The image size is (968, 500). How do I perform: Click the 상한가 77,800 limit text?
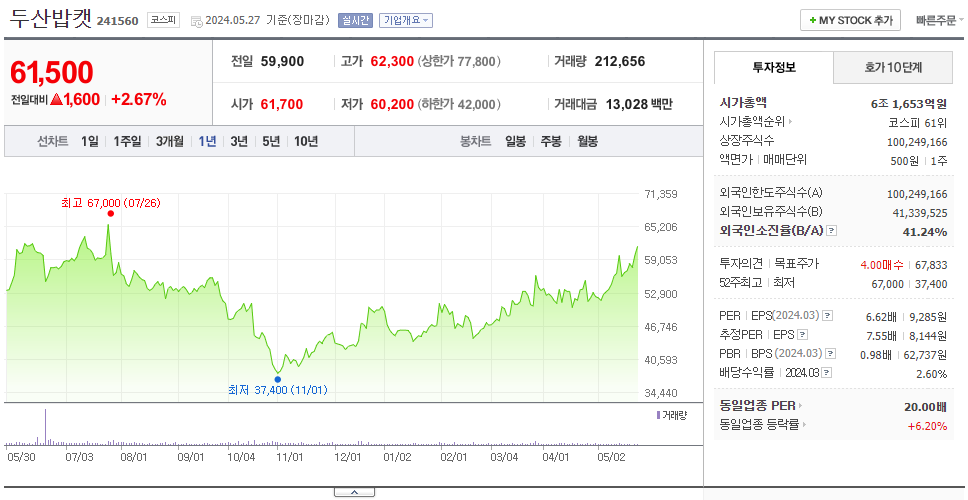click(459, 62)
